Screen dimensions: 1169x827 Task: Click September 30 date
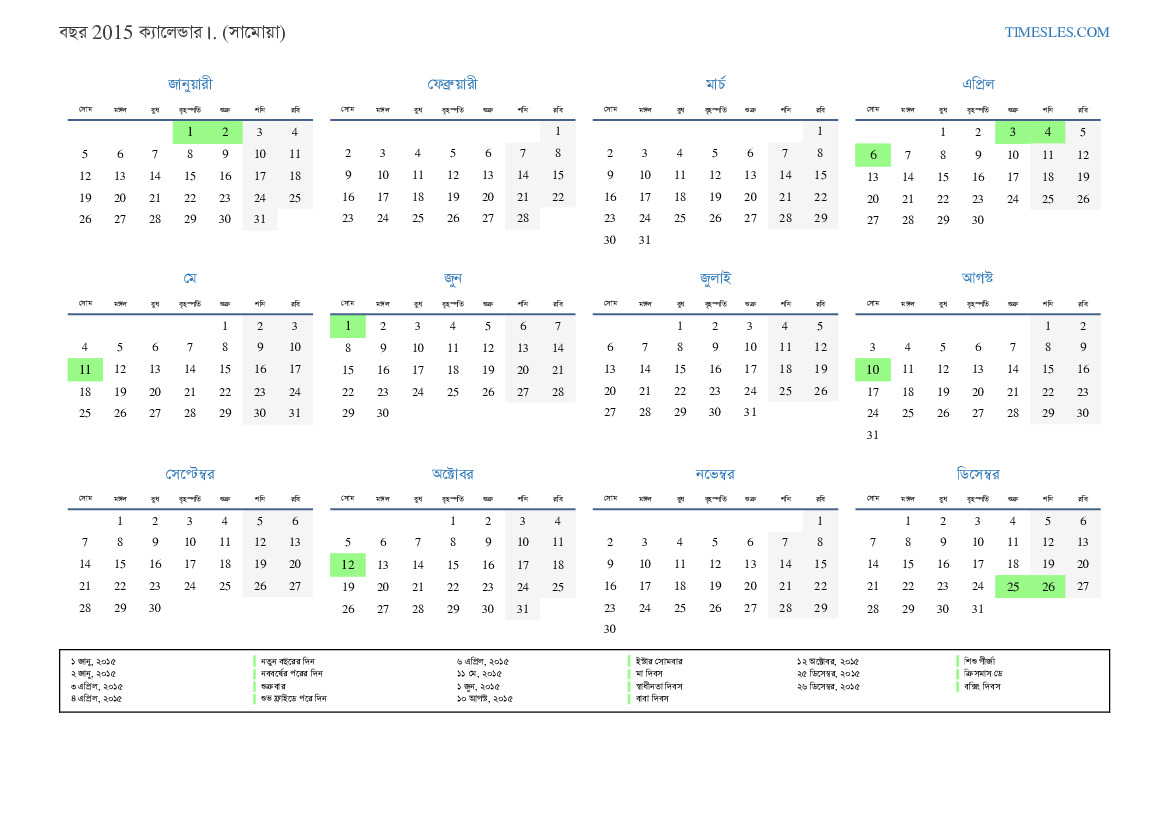[155, 608]
